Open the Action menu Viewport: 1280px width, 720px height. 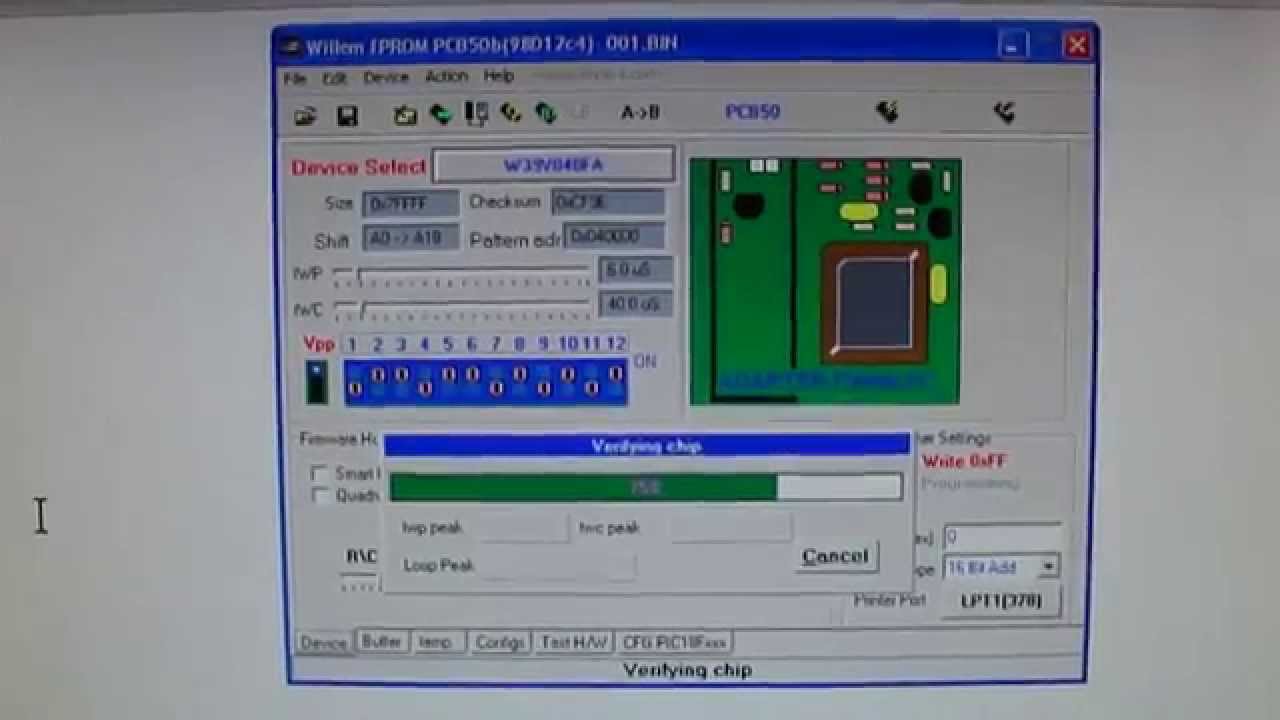coord(446,76)
